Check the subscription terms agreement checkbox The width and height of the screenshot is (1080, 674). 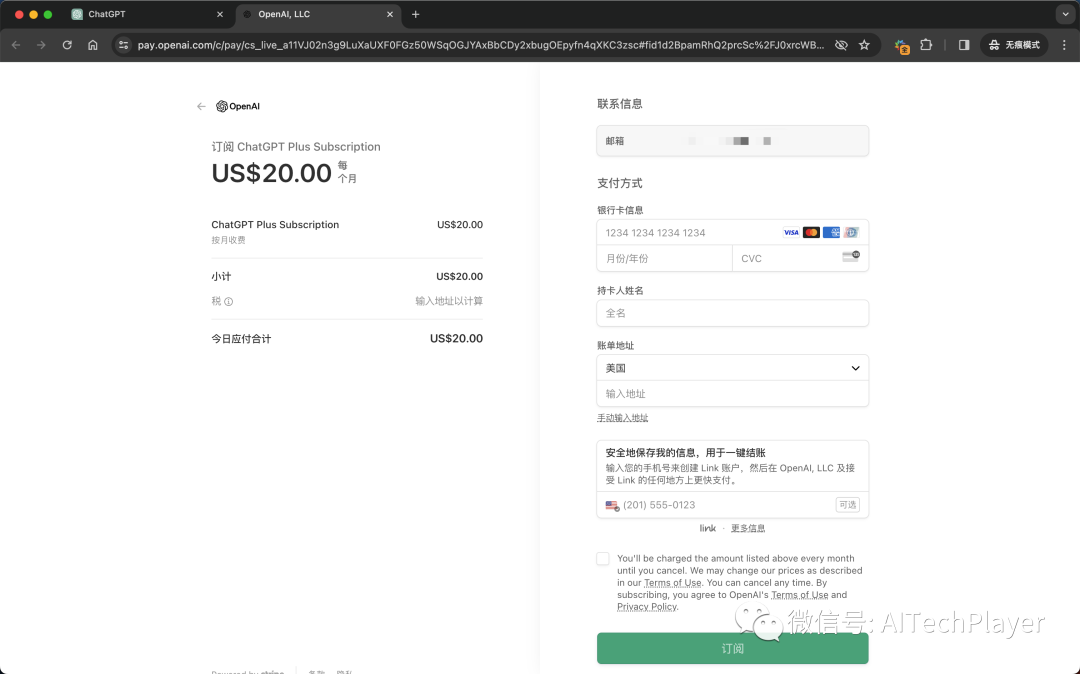[603, 558]
